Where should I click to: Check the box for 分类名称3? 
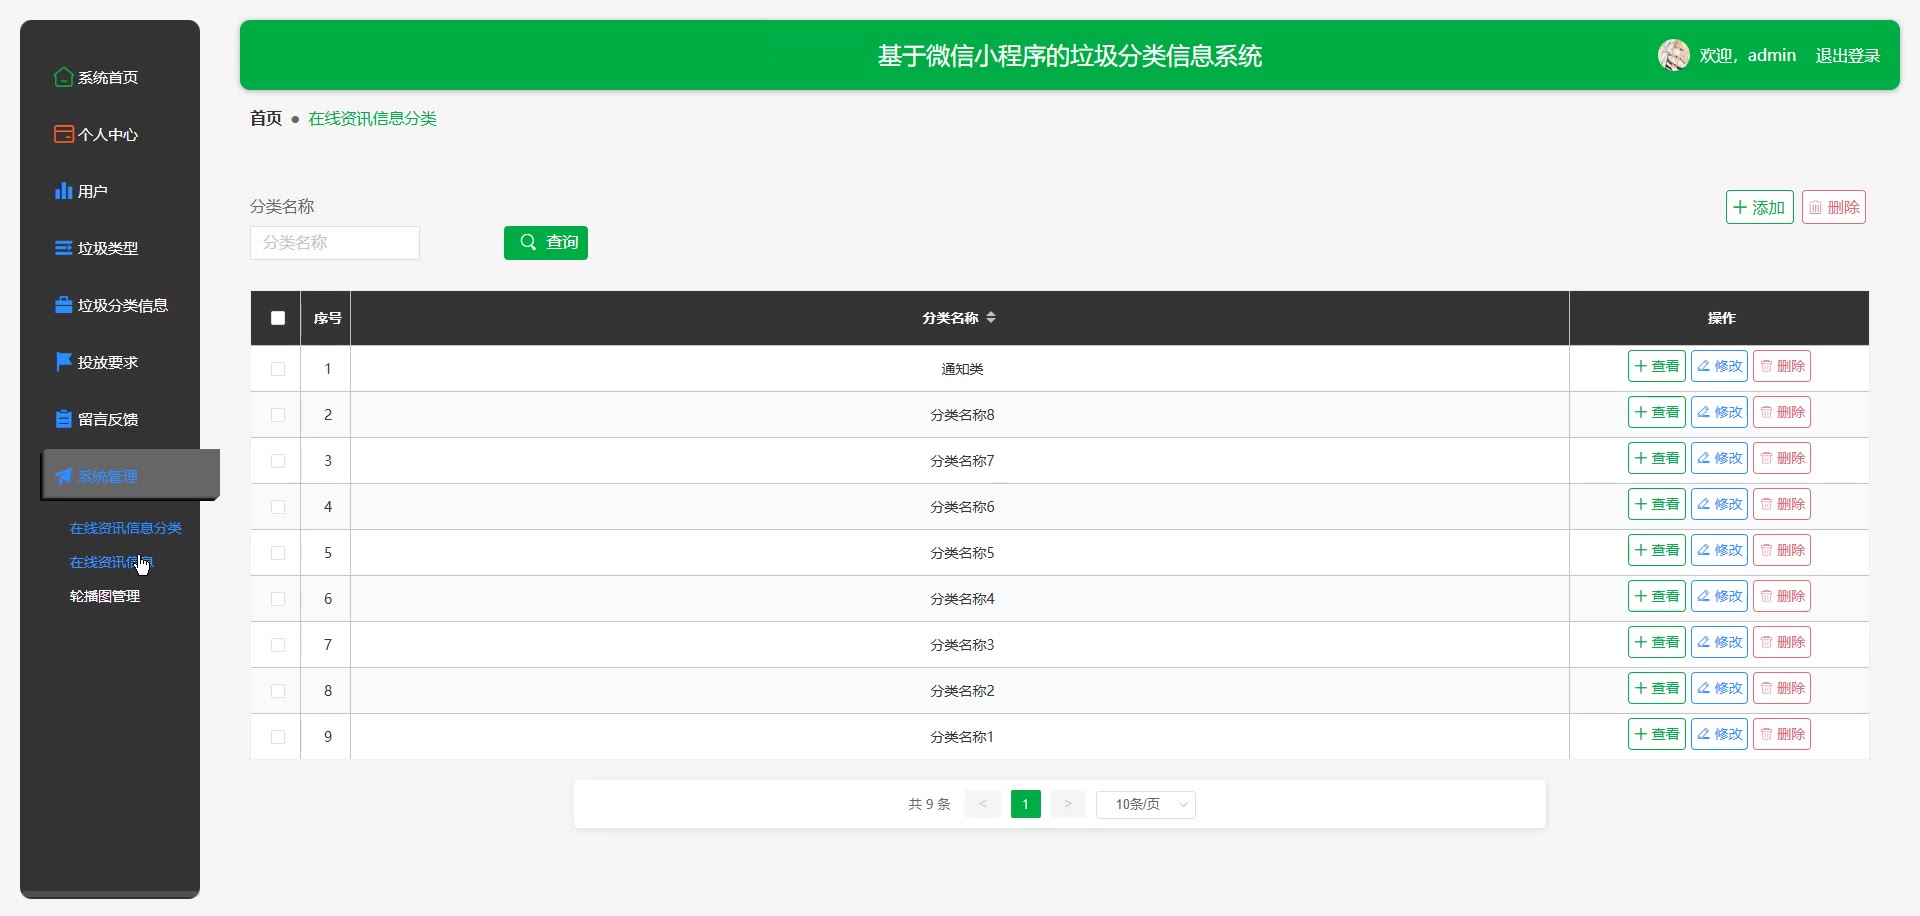tap(278, 645)
